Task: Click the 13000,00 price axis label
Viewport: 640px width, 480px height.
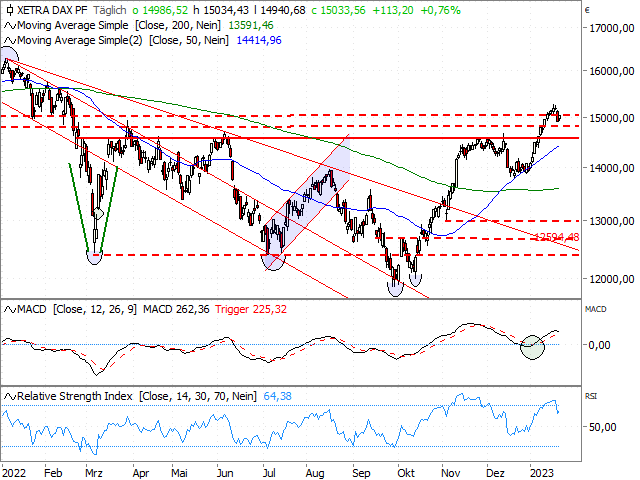Action: pos(611,221)
